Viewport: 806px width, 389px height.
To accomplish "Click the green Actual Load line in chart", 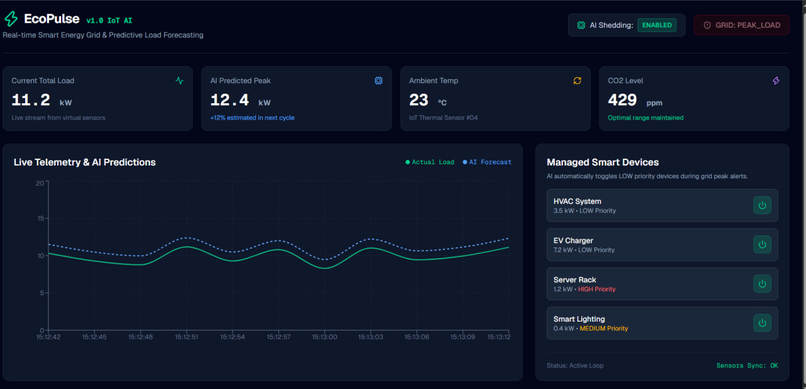I will point(278,250).
